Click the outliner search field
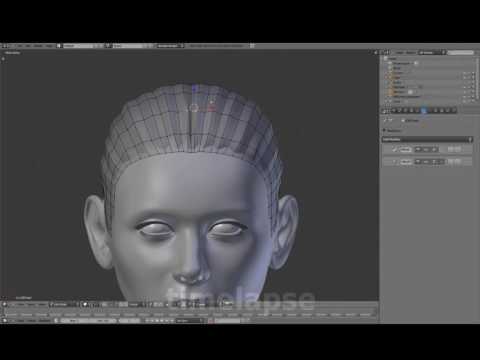This screenshot has width=480, height=360. [461, 52]
